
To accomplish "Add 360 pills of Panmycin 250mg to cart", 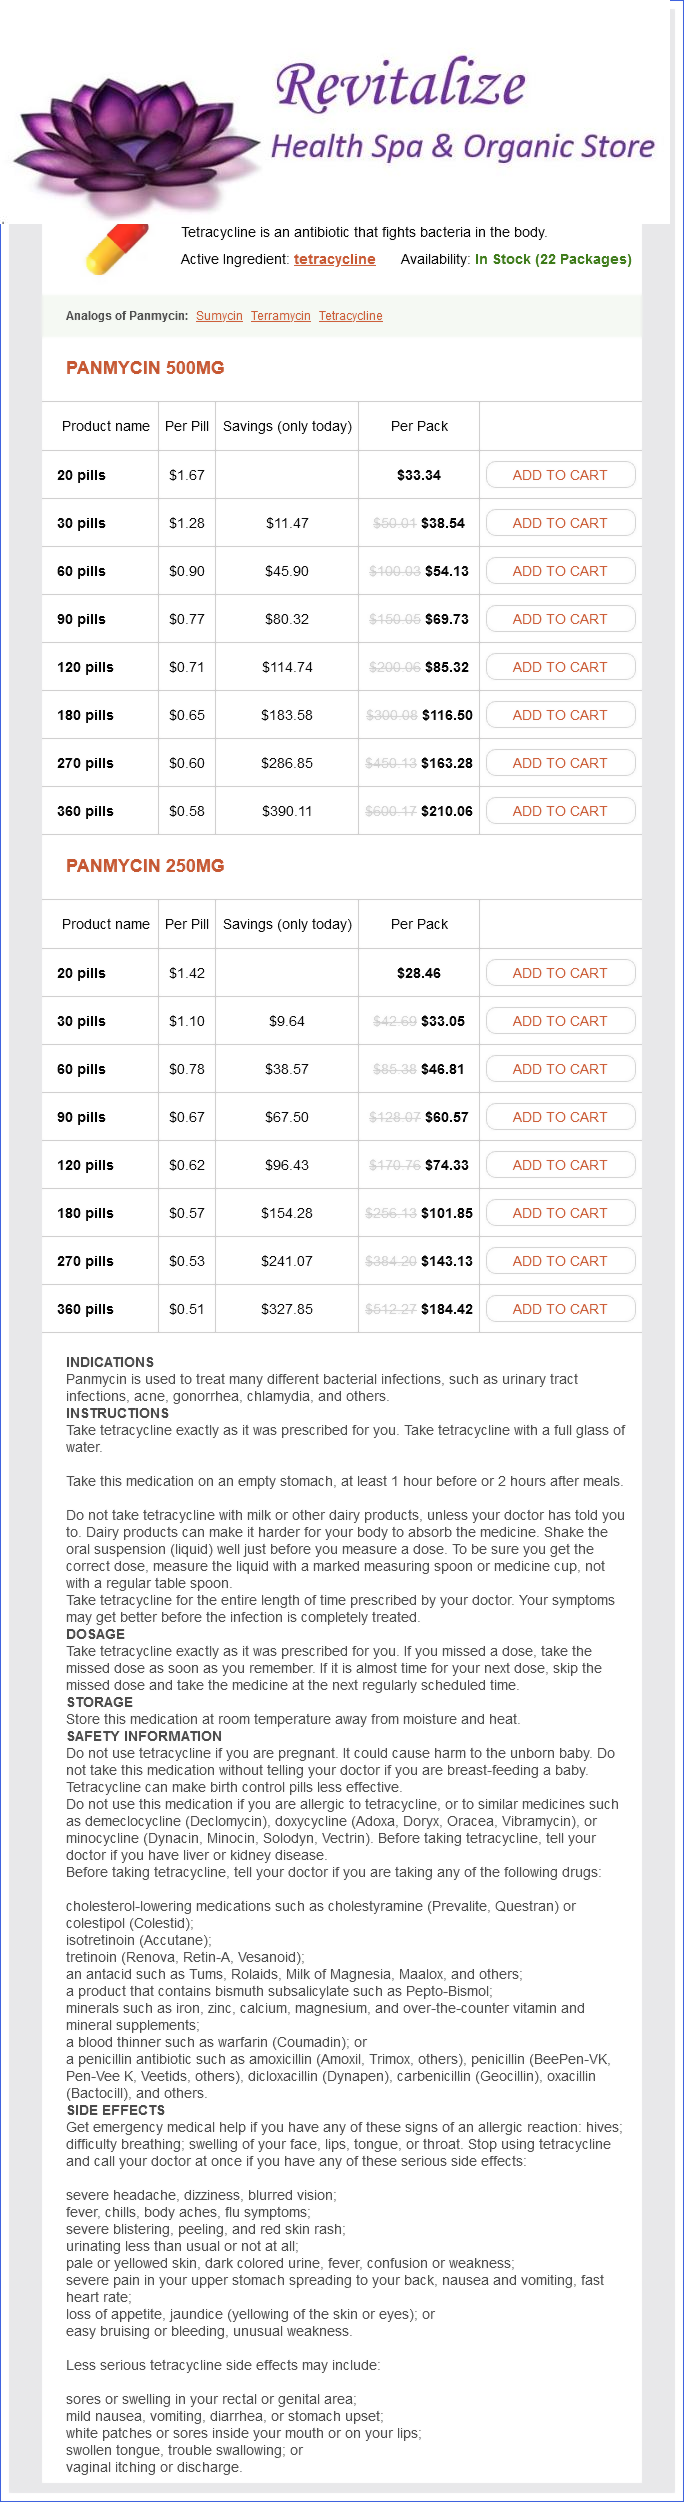I will [560, 1309].
